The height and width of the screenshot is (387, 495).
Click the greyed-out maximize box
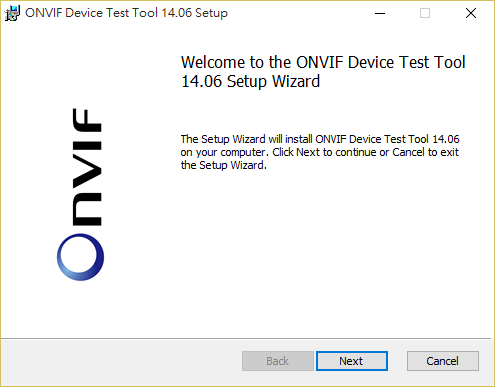tap(425, 13)
